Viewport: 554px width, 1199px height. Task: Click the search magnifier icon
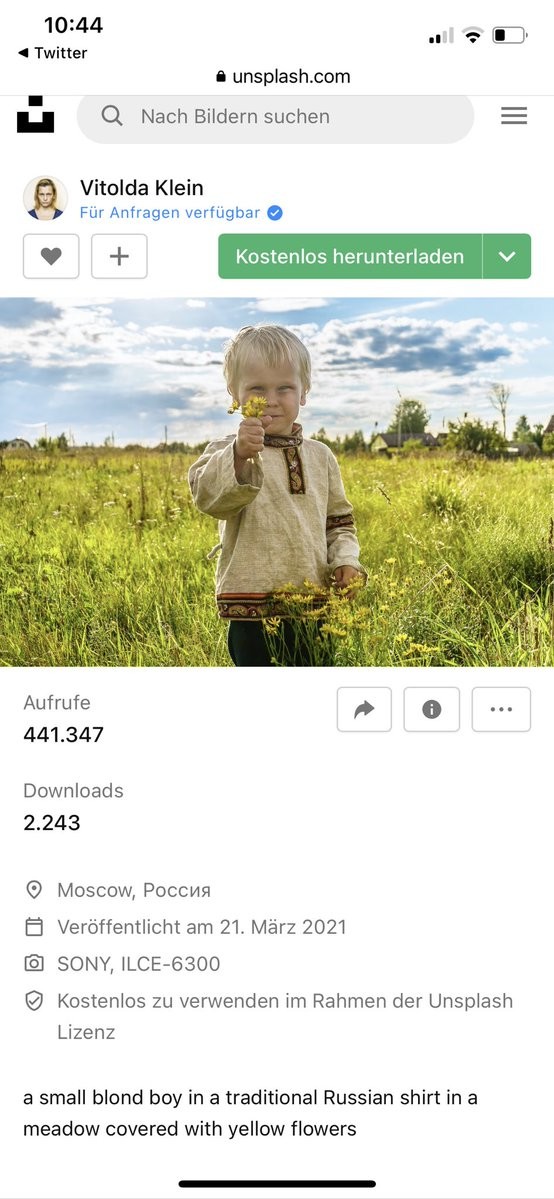[x=112, y=116]
